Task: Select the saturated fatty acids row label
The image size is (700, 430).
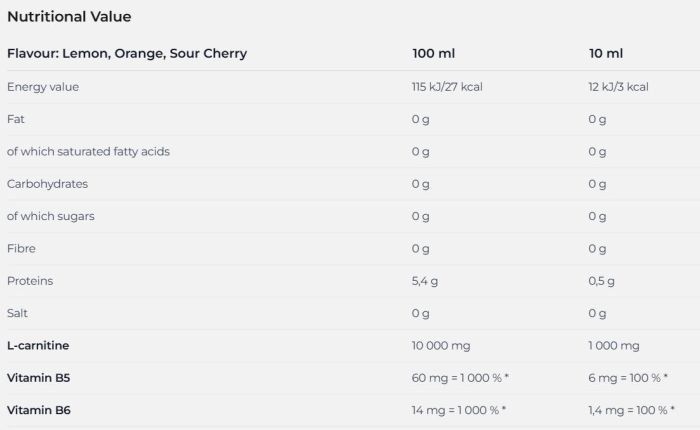Action: pos(88,152)
